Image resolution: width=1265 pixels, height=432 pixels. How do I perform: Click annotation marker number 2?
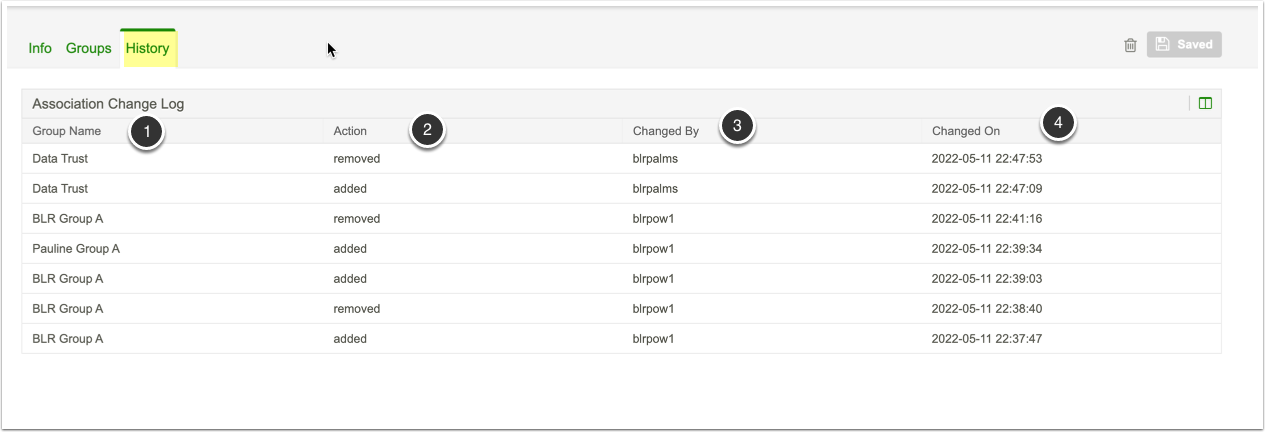pyautogui.click(x=427, y=130)
